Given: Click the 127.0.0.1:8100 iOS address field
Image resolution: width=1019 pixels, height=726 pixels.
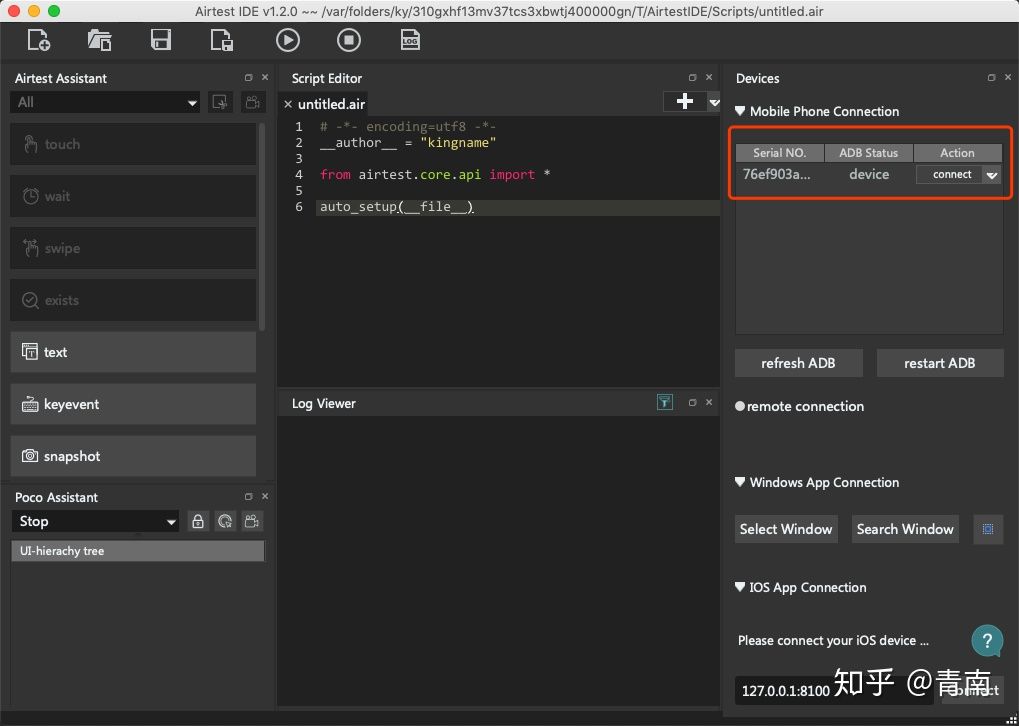Looking at the screenshot, I should pyautogui.click(x=786, y=690).
